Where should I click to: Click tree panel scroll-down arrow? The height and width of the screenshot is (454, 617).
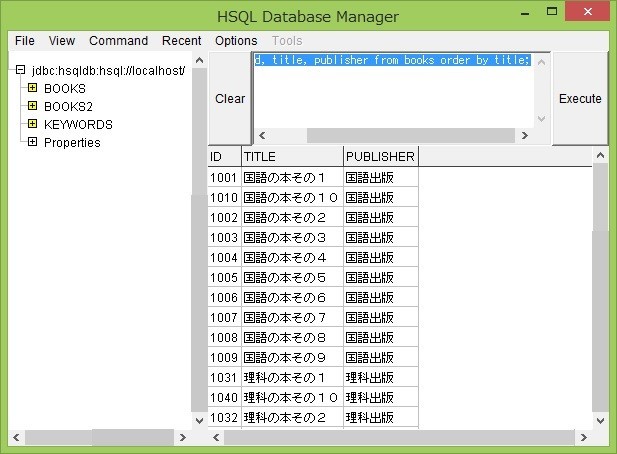click(x=200, y=421)
